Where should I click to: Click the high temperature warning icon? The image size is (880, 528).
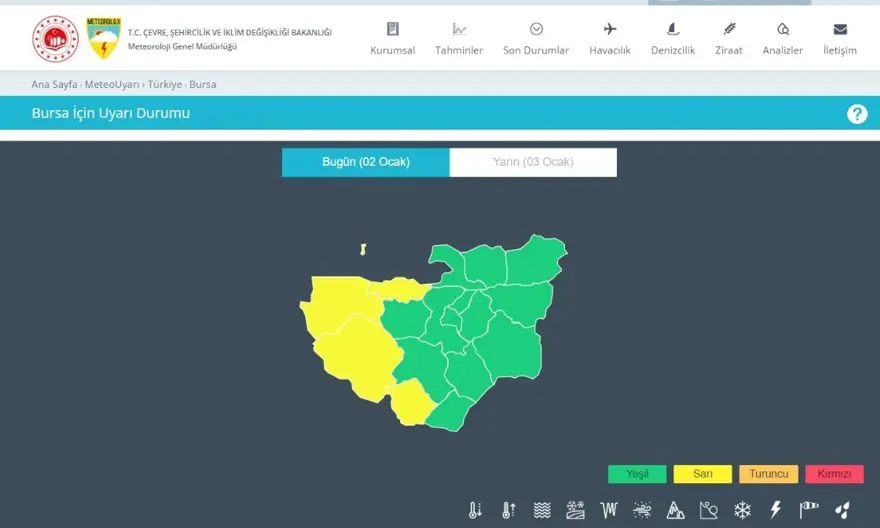(x=508, y=510)
